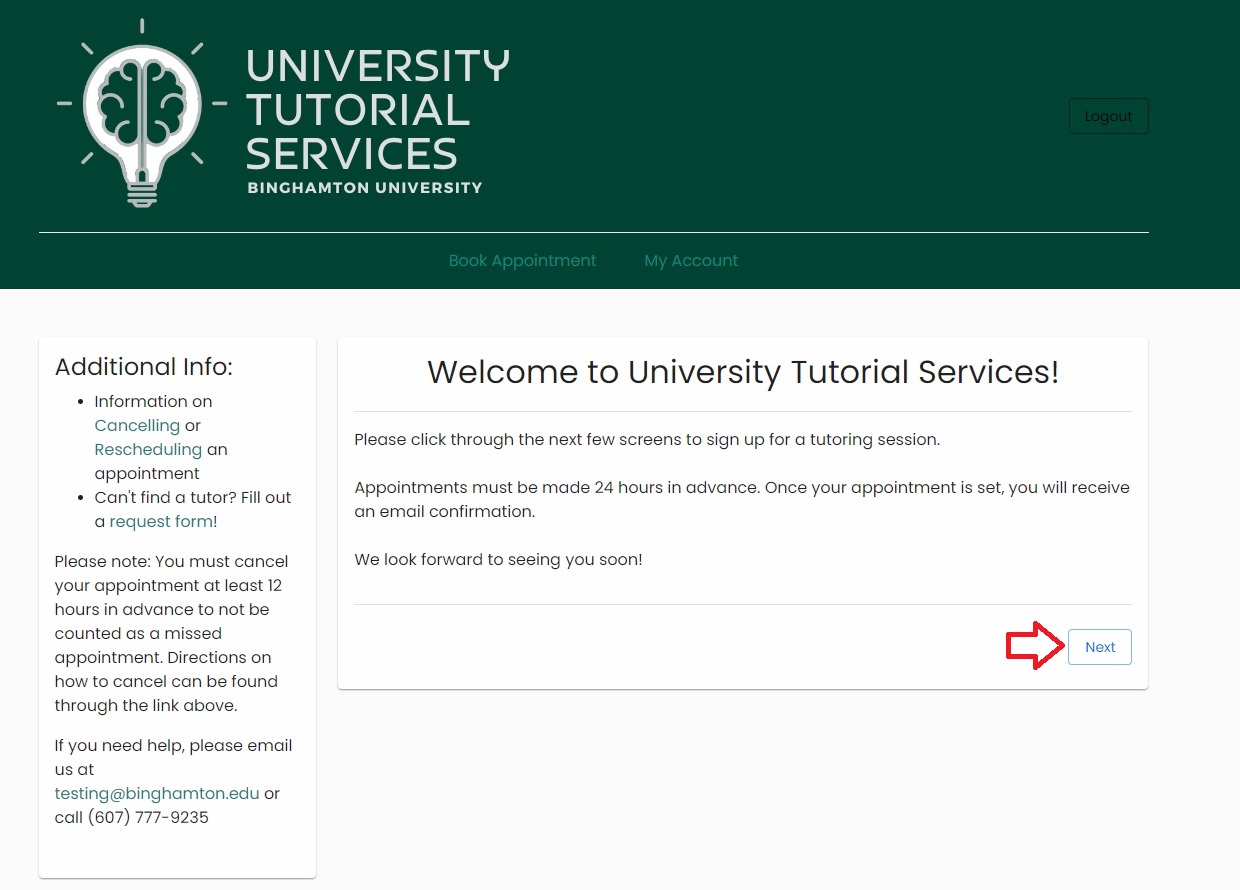Click the BINGHAMTON UNIVERSITY subtitle in the header

364,187
